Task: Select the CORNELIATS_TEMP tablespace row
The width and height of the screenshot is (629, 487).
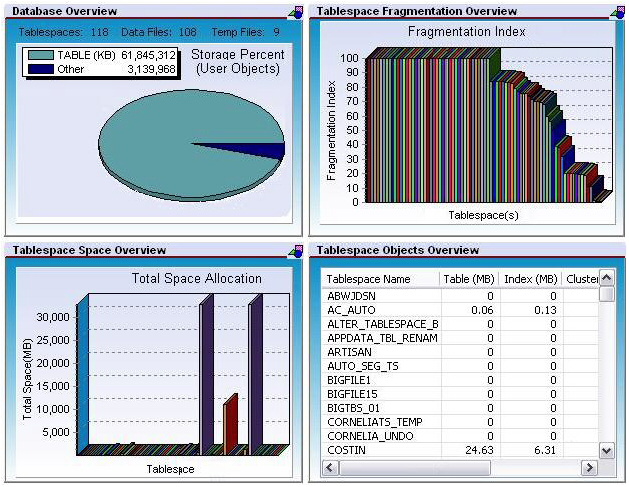Action: (x=461, y=422)
